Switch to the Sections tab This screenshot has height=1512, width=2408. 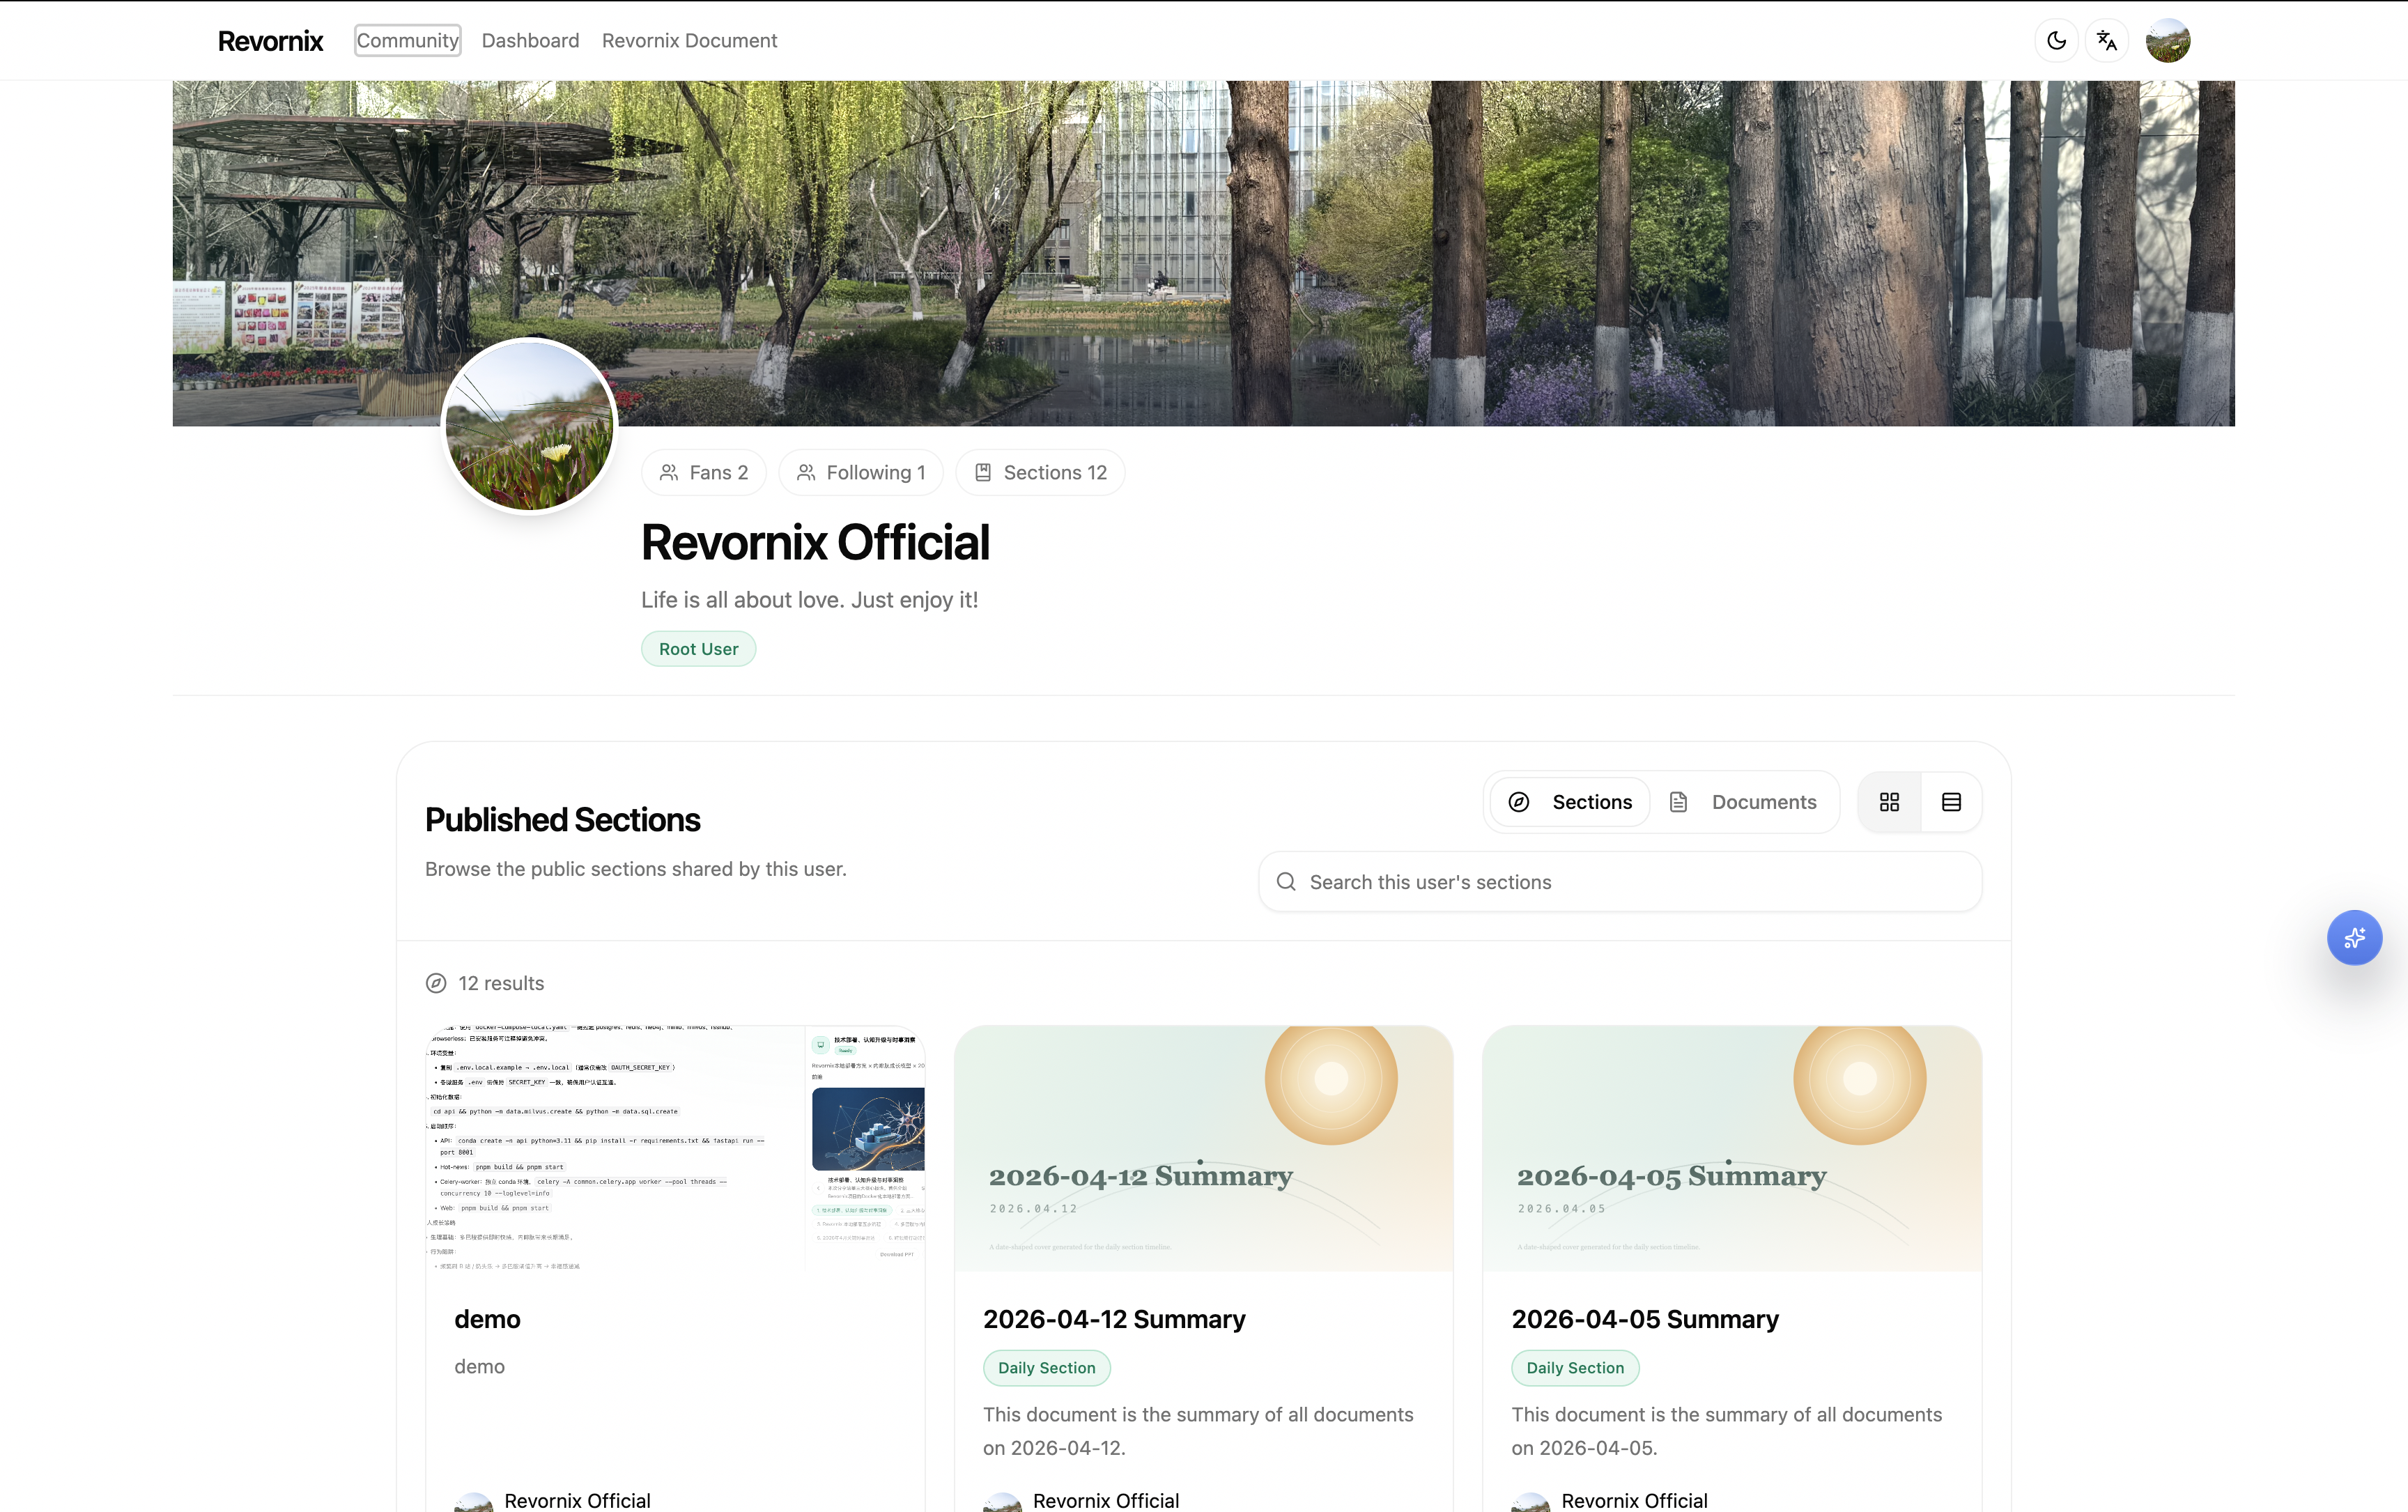[1570, 802]
